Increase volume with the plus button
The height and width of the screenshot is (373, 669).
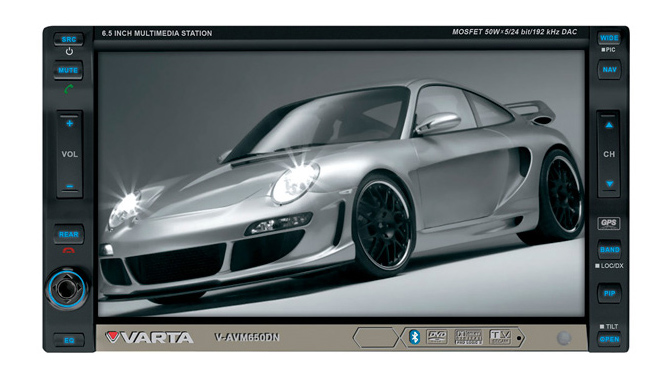pos(70,124)
